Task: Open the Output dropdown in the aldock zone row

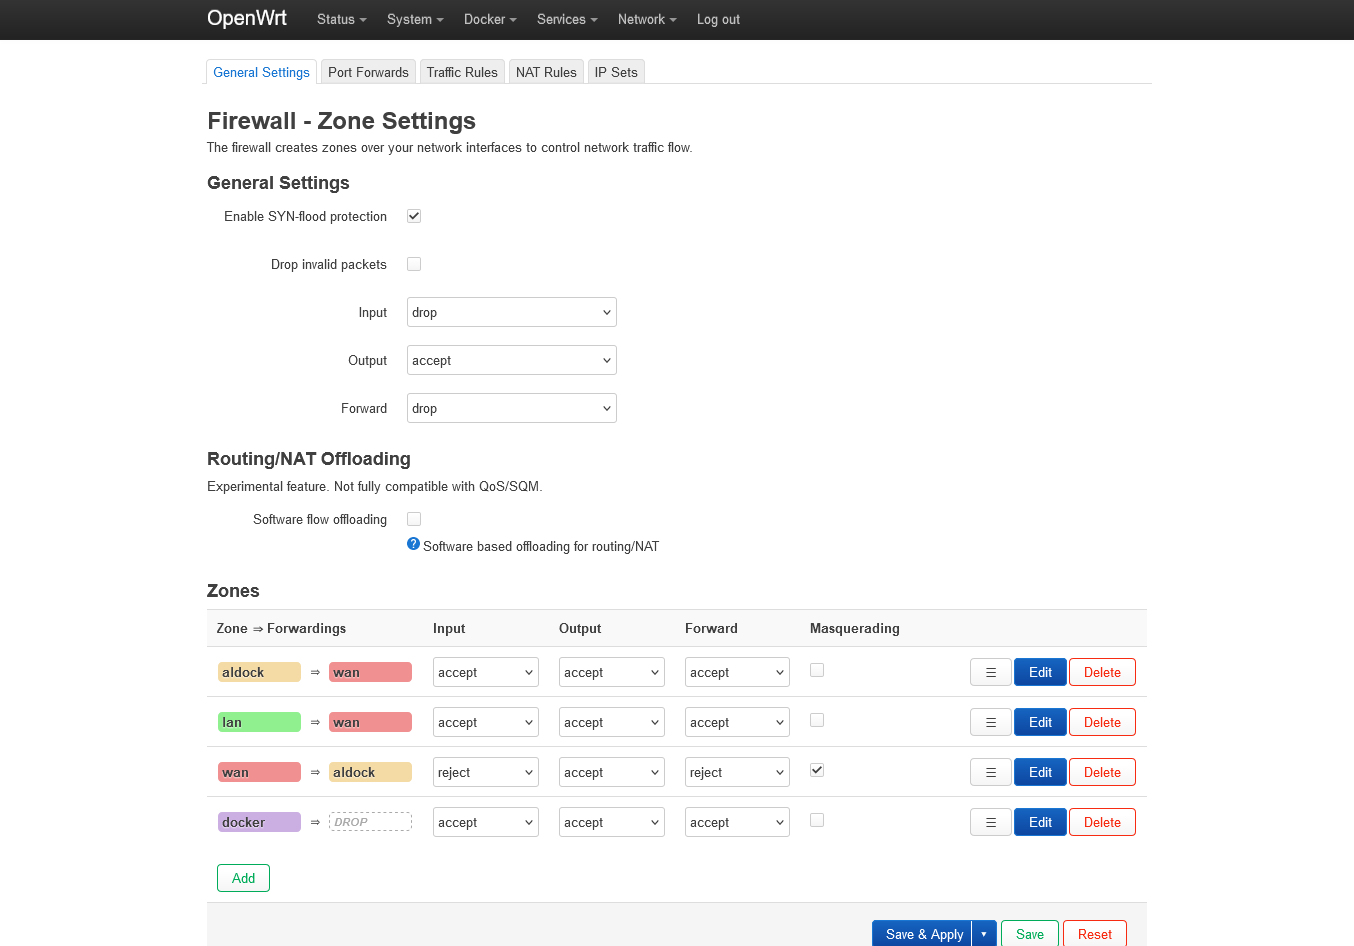Action: [x=611, y=672]
